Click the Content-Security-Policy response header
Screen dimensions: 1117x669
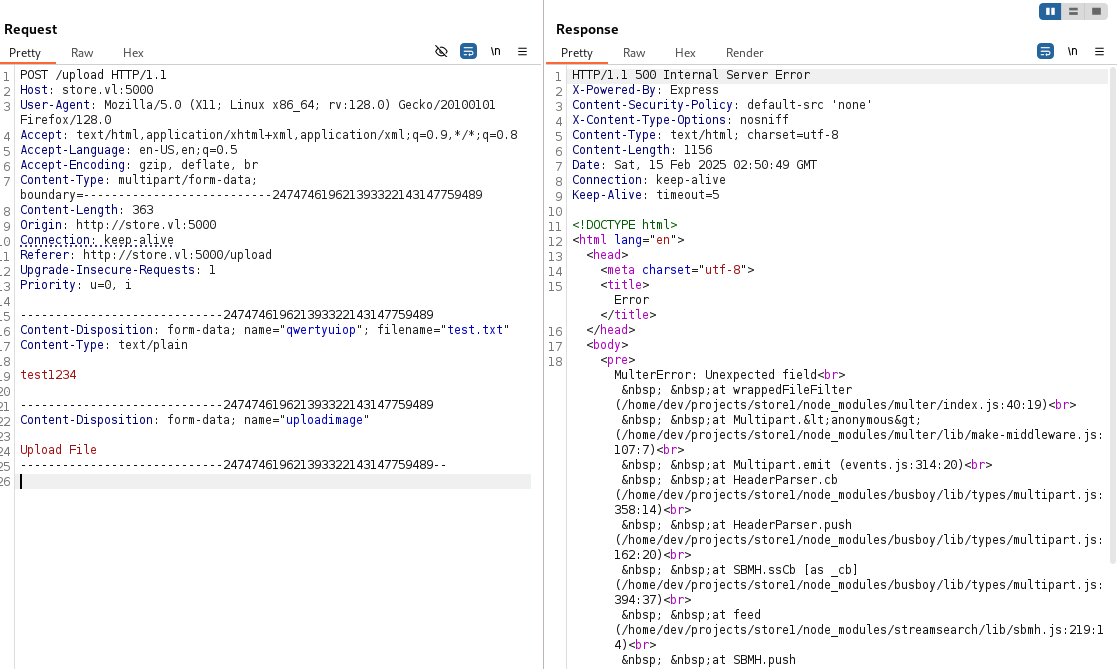(x=722, y=105)
